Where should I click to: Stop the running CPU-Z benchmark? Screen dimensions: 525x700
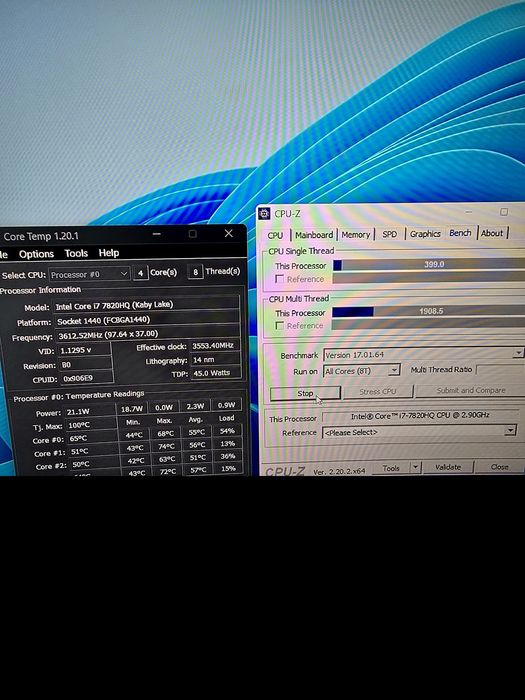coord(305,393)
